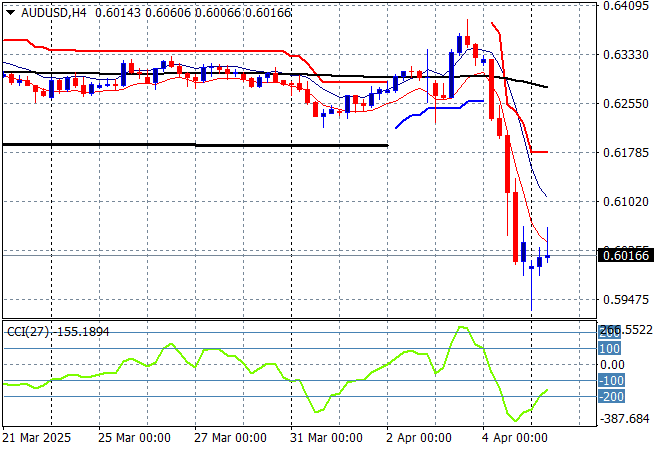Viewport: 660px width, 450px height.
Task: Open the chart menu triangle beside AUDUSD
Action: pyautogui.click(x=11, y=13)
